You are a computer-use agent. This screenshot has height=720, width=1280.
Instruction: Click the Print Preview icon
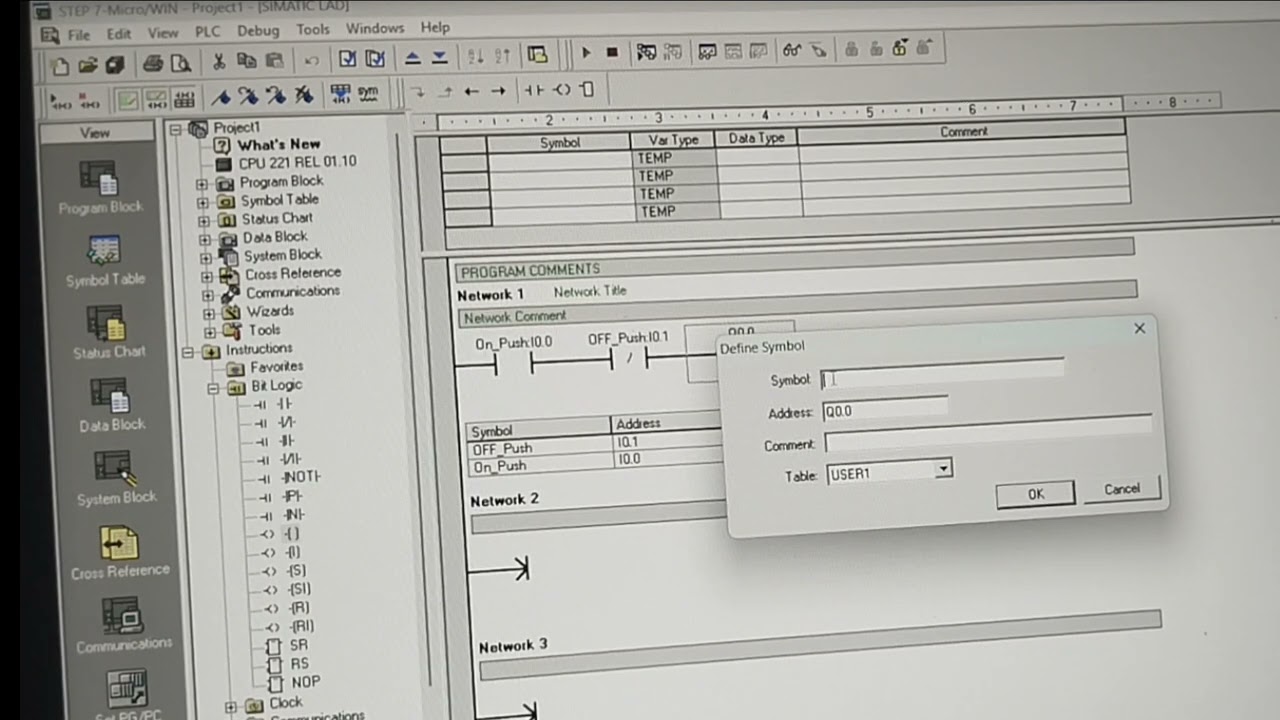coord(181,63)
